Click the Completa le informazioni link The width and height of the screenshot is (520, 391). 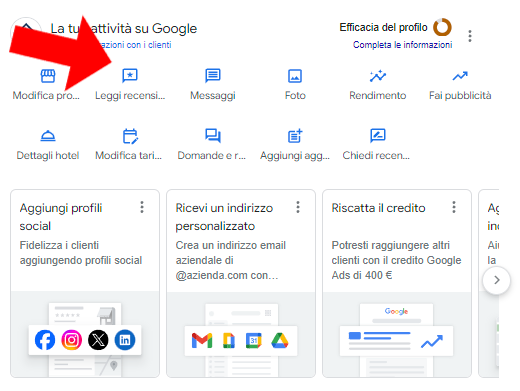pos(403,45)
